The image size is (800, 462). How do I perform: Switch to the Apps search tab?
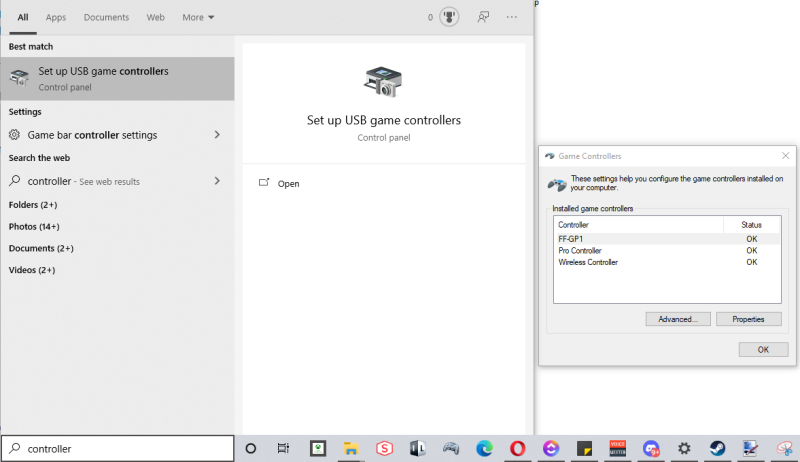tap(56, 17)
